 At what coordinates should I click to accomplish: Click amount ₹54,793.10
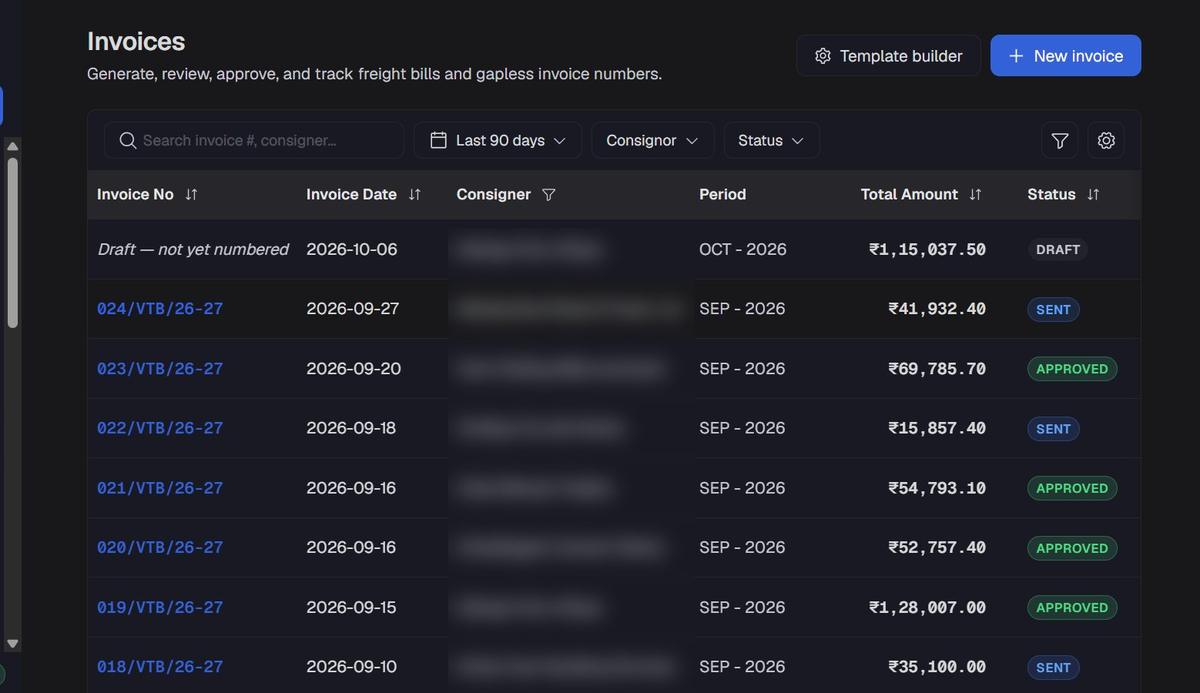[937, 488]
